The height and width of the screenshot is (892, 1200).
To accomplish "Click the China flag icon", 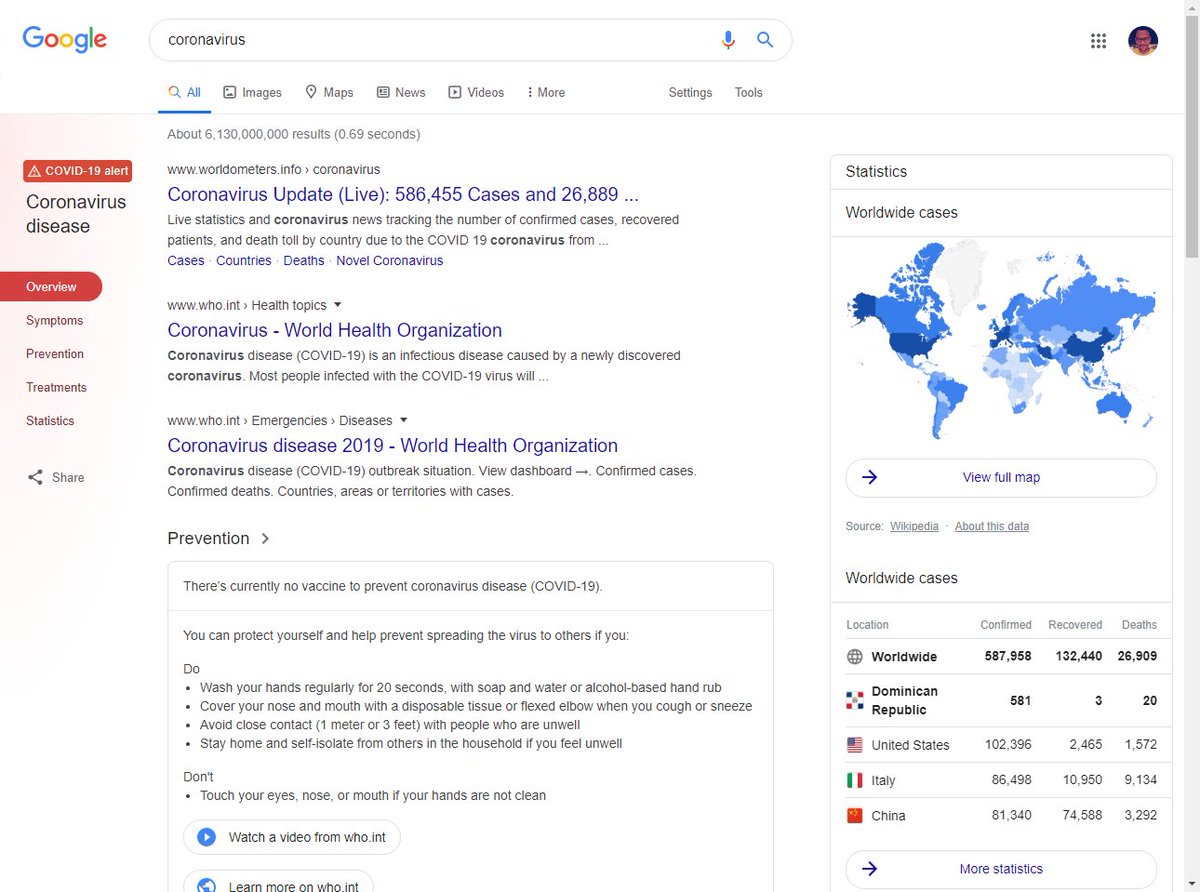I will pyautogui.click(x=855, y=815).
